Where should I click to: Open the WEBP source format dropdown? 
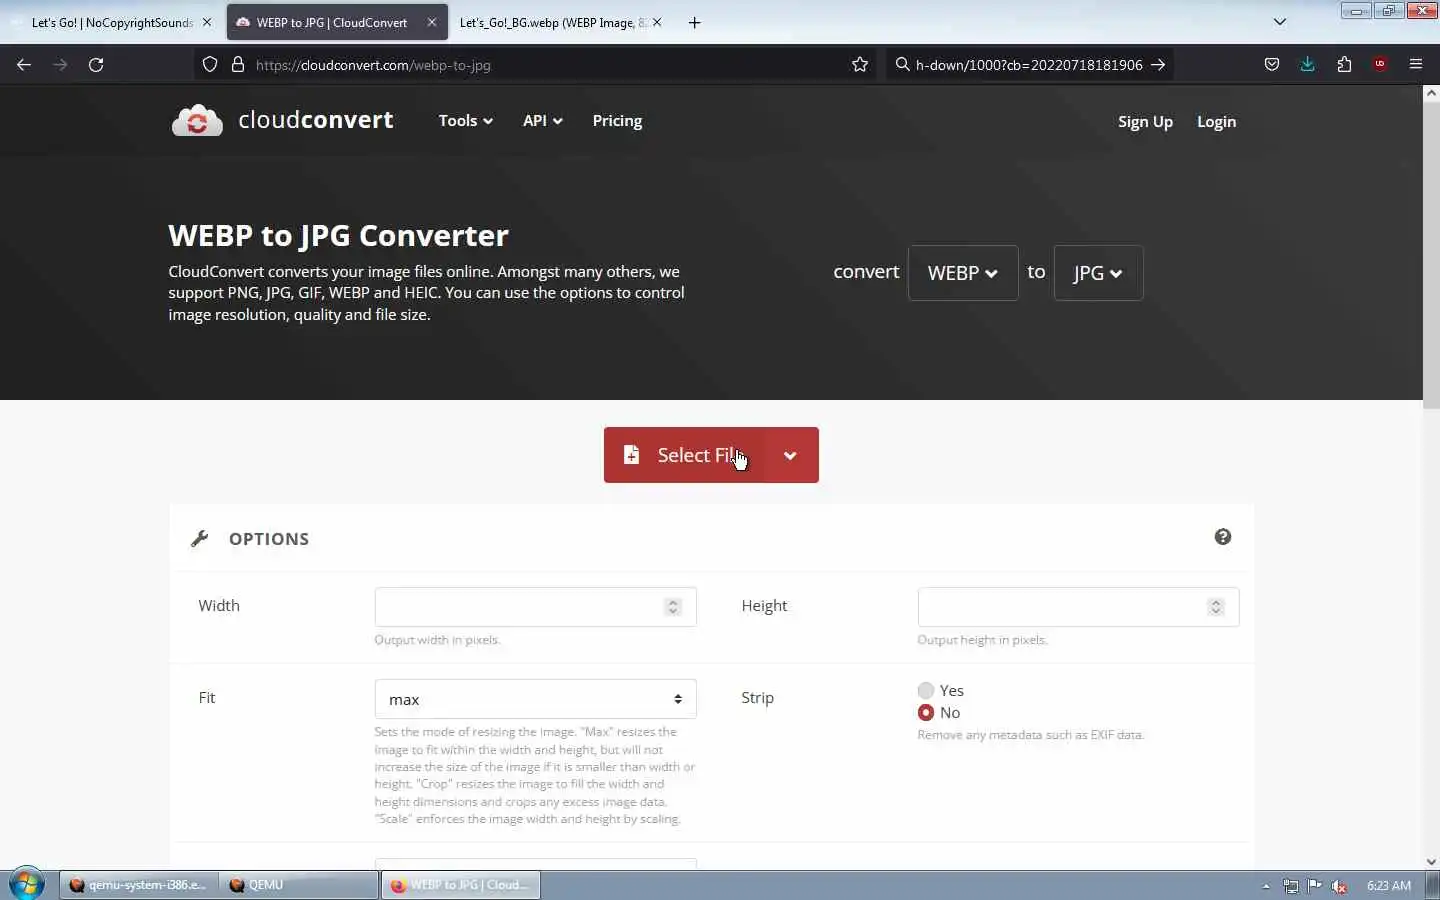(x=963, y=273)
